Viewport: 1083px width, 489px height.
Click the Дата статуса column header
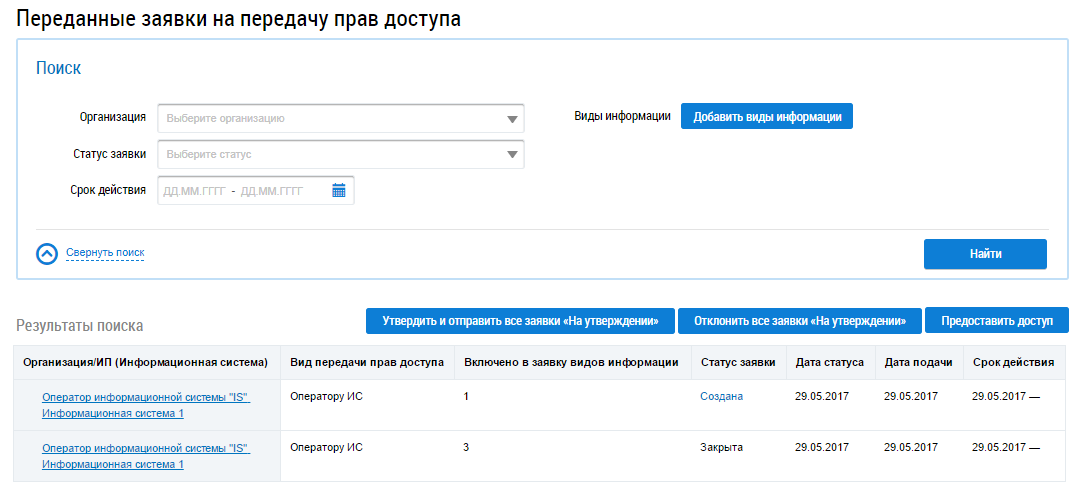[x=830, y=362]
